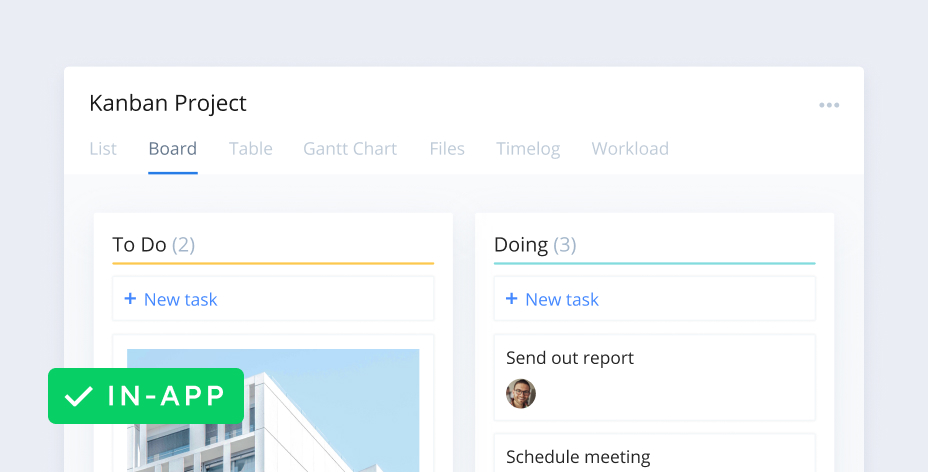The image size is (928, 472).
Task: Click the assignee avatar on Send out report
Action: coord(521,393)
